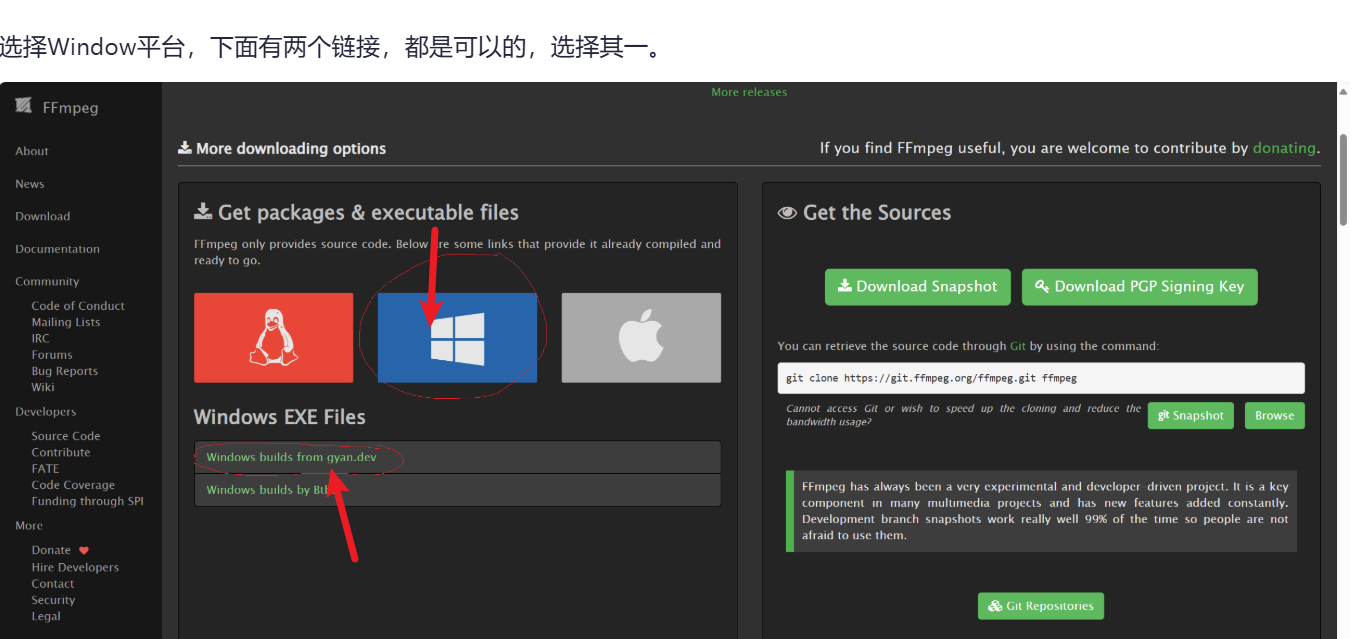
Task: Click the More downloading options heading
Action: tap(282, 148)
